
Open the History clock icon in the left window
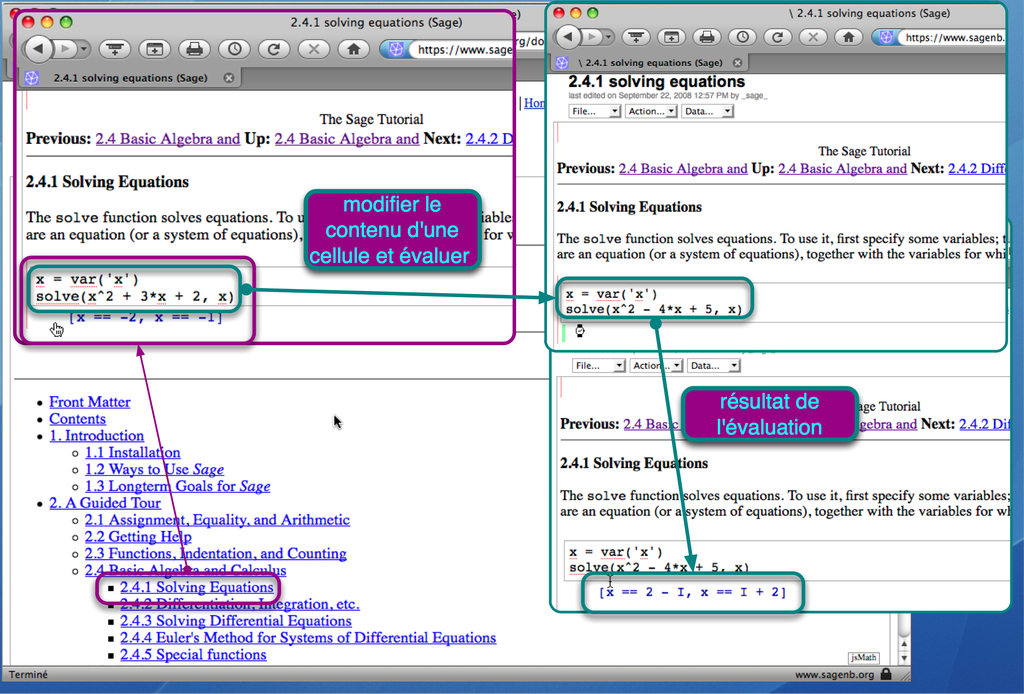tap(234, 49)
